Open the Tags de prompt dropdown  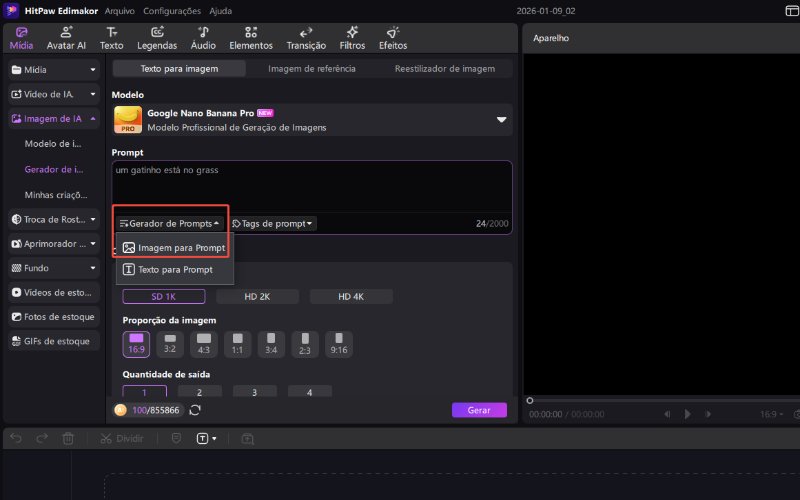273,224
